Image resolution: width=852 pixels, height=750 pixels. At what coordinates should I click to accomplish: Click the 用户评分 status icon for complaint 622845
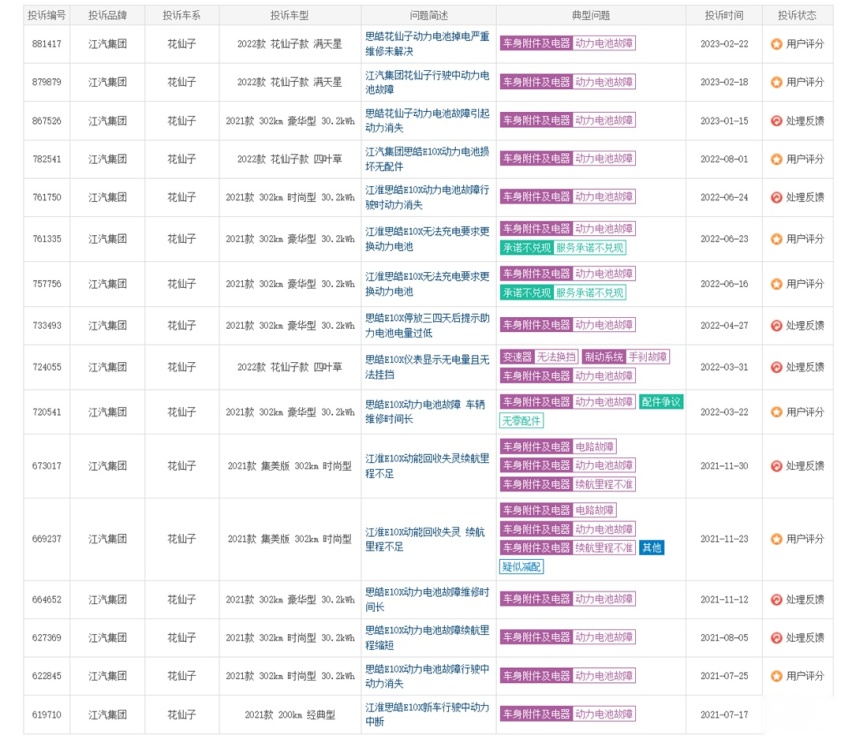click(x=776, y=676)
